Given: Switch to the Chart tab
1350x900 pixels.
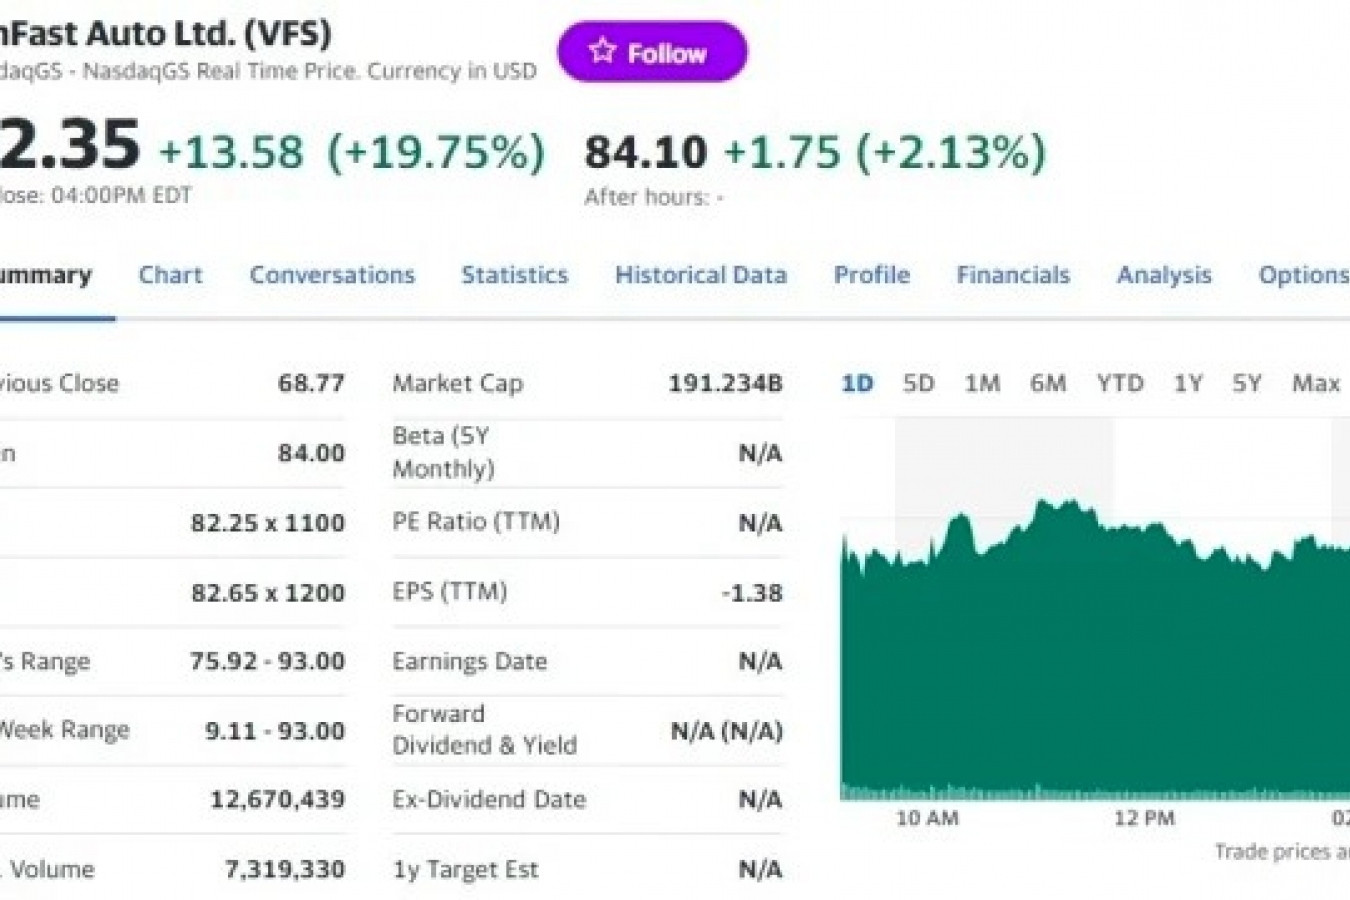Looking at the screenshot, I should 169,275.
